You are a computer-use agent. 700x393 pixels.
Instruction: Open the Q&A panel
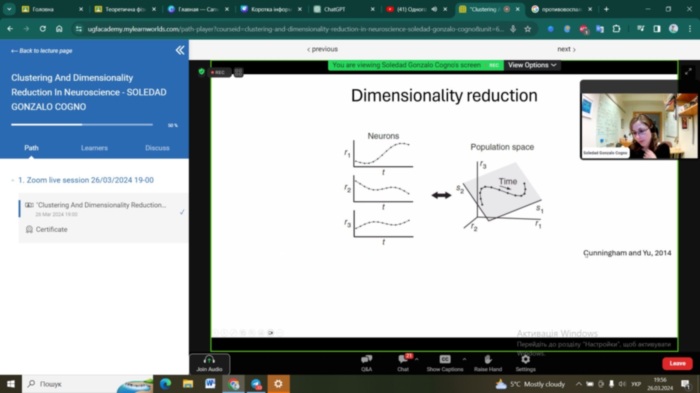click(367, 363)
